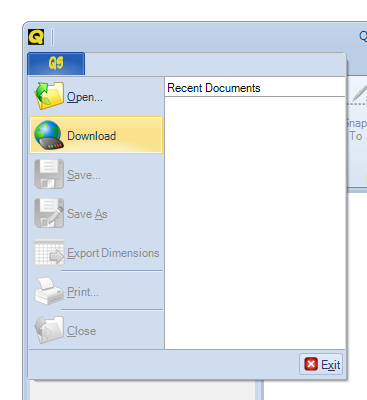367x400 pixels.
Task: Choose the Save... menu entry
Action: tap(96, 174)
